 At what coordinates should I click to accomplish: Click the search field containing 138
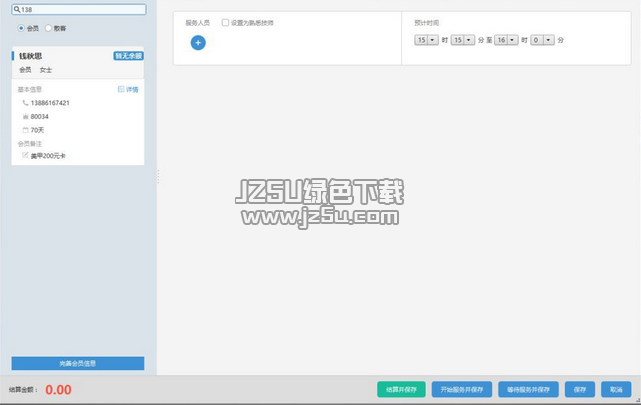coord(80,10)
